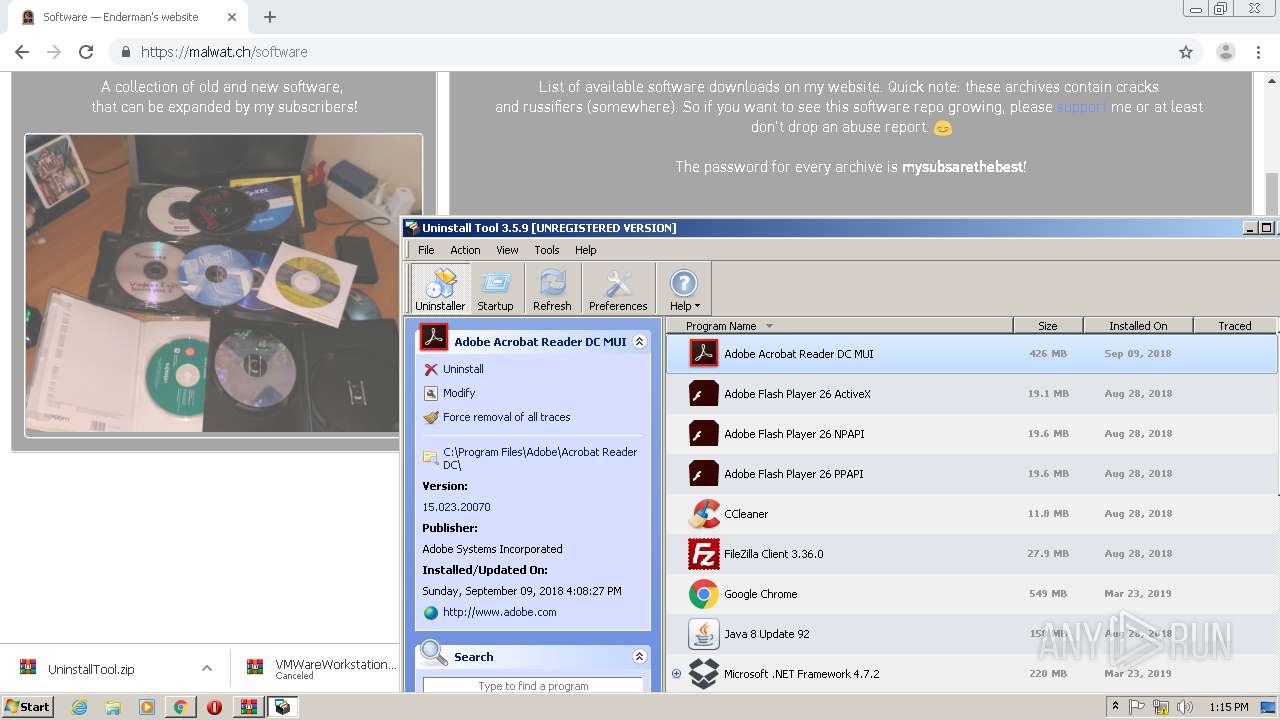Screen dimensions: 1280x720
Task: Click the 549 MB size of Google Chrome
Action: (1048, 594)
